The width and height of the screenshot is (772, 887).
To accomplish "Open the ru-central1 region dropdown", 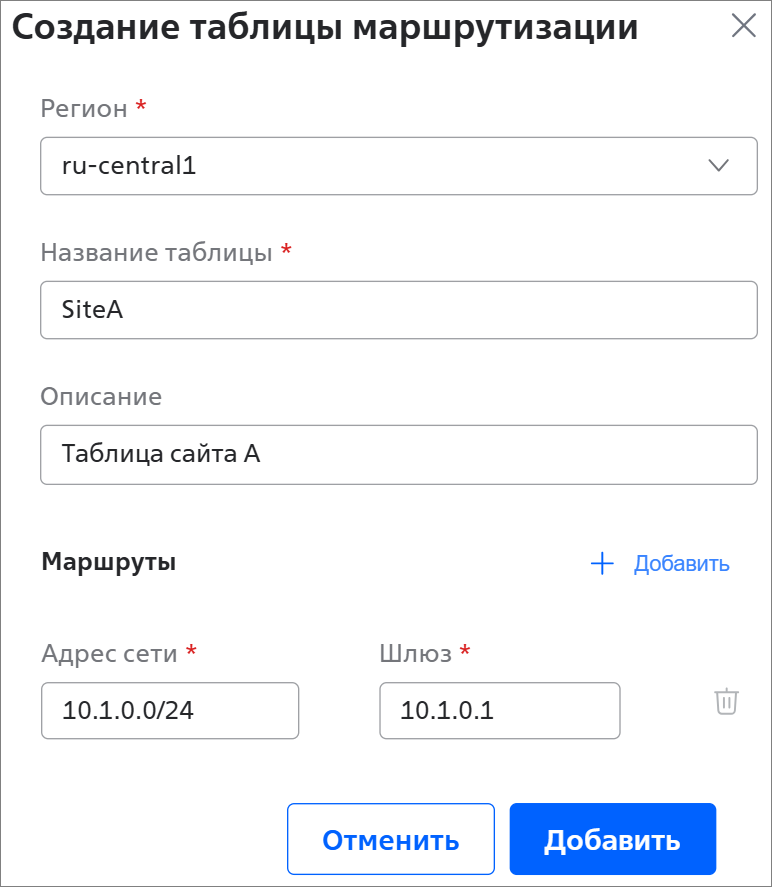I will click(399, 166).
